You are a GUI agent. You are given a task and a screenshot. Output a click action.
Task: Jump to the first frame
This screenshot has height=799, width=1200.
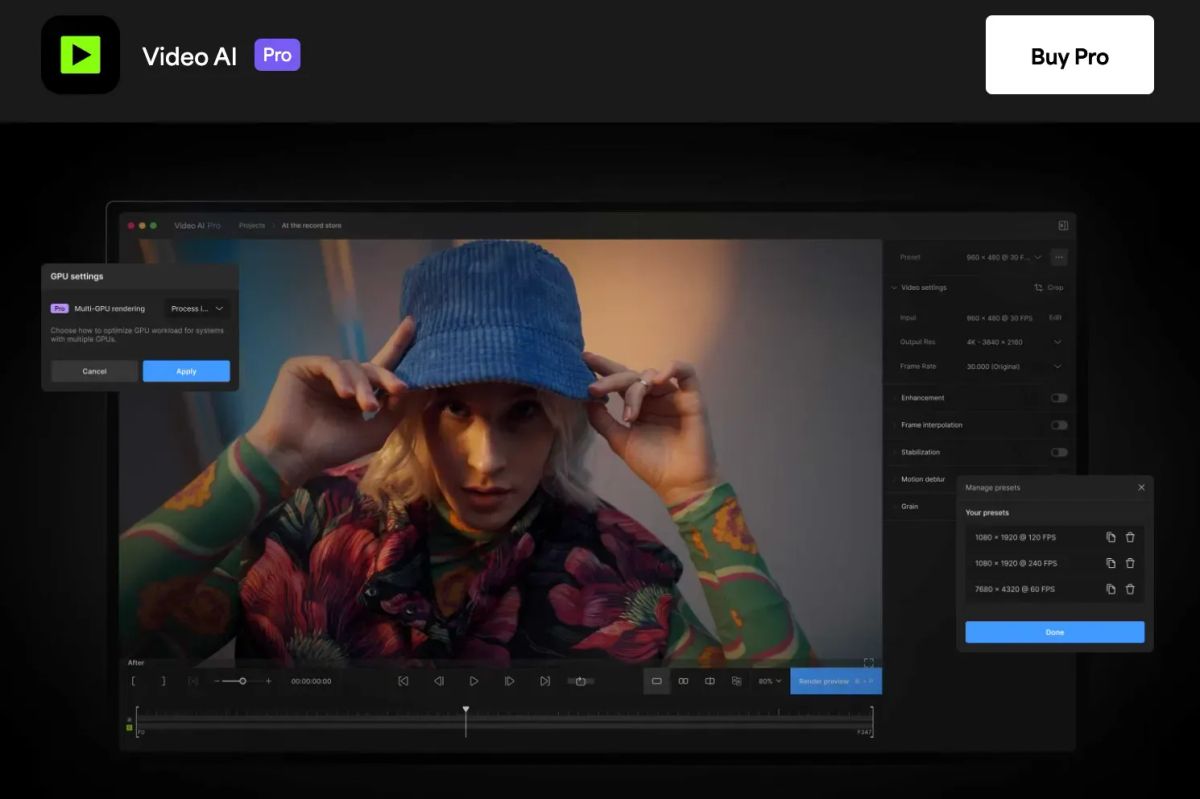coord(403,681)
